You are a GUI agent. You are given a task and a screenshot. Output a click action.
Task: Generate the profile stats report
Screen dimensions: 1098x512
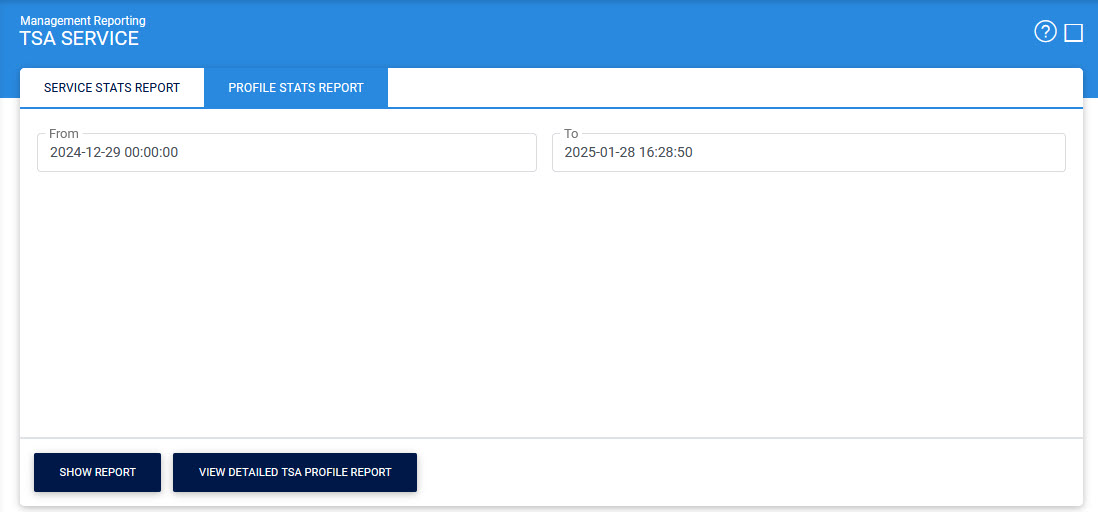point(97,472)
